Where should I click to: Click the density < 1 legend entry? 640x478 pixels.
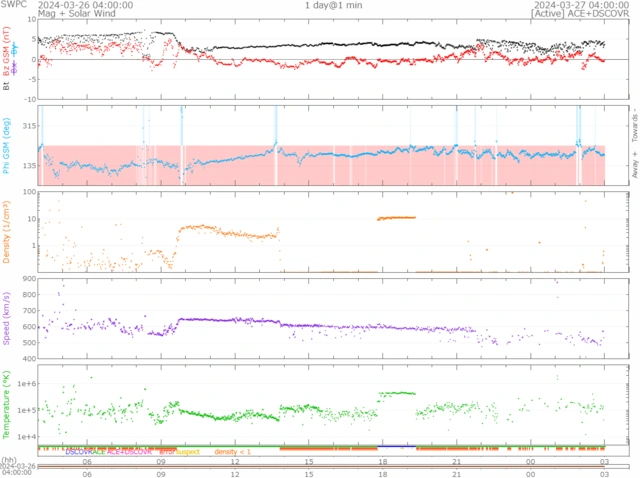coord(232,452)
